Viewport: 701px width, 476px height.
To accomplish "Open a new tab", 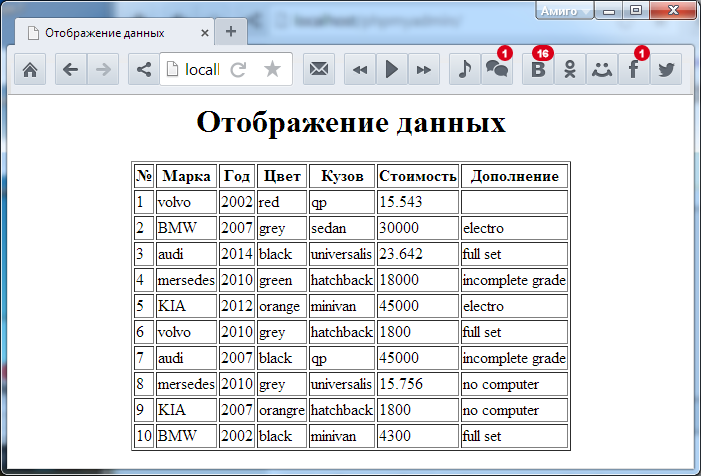I will (x=231, y=31).
